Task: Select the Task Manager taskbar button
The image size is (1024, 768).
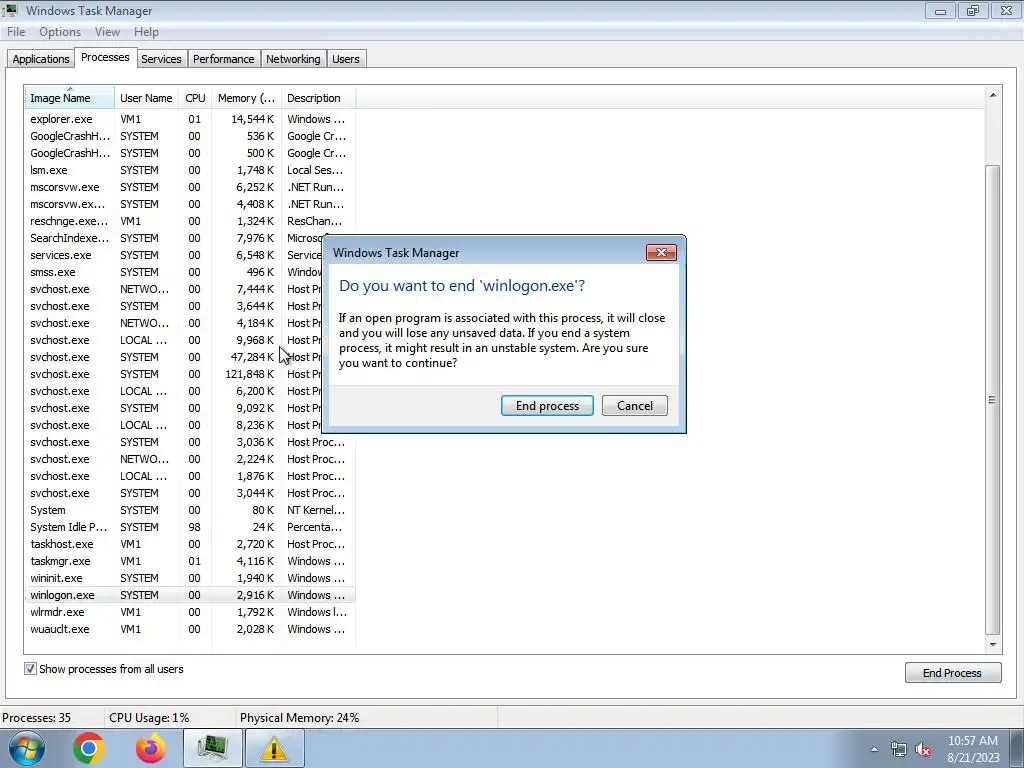Action: pyautogui.click(x=212, y=748)
